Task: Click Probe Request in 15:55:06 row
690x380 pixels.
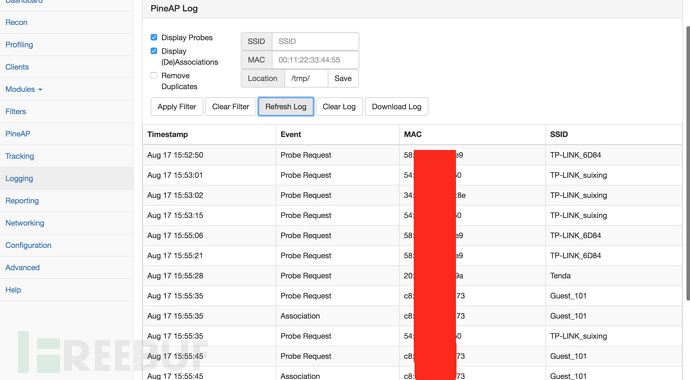Action: pos(306,235)
